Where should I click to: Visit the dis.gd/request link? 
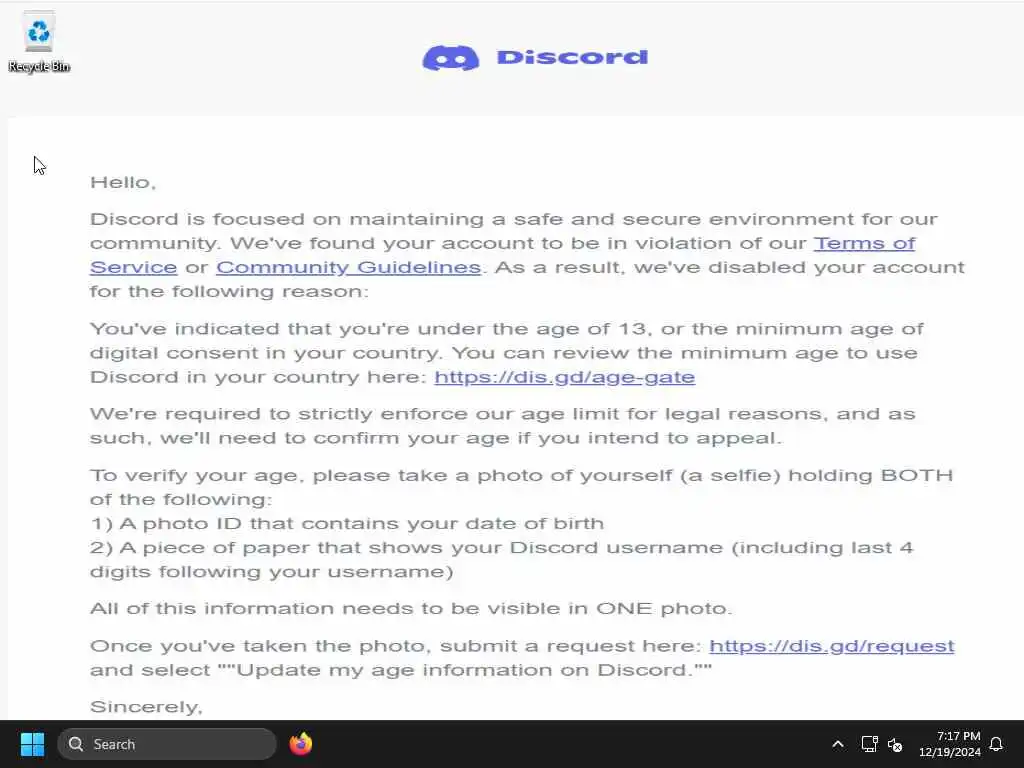point(831,646)
